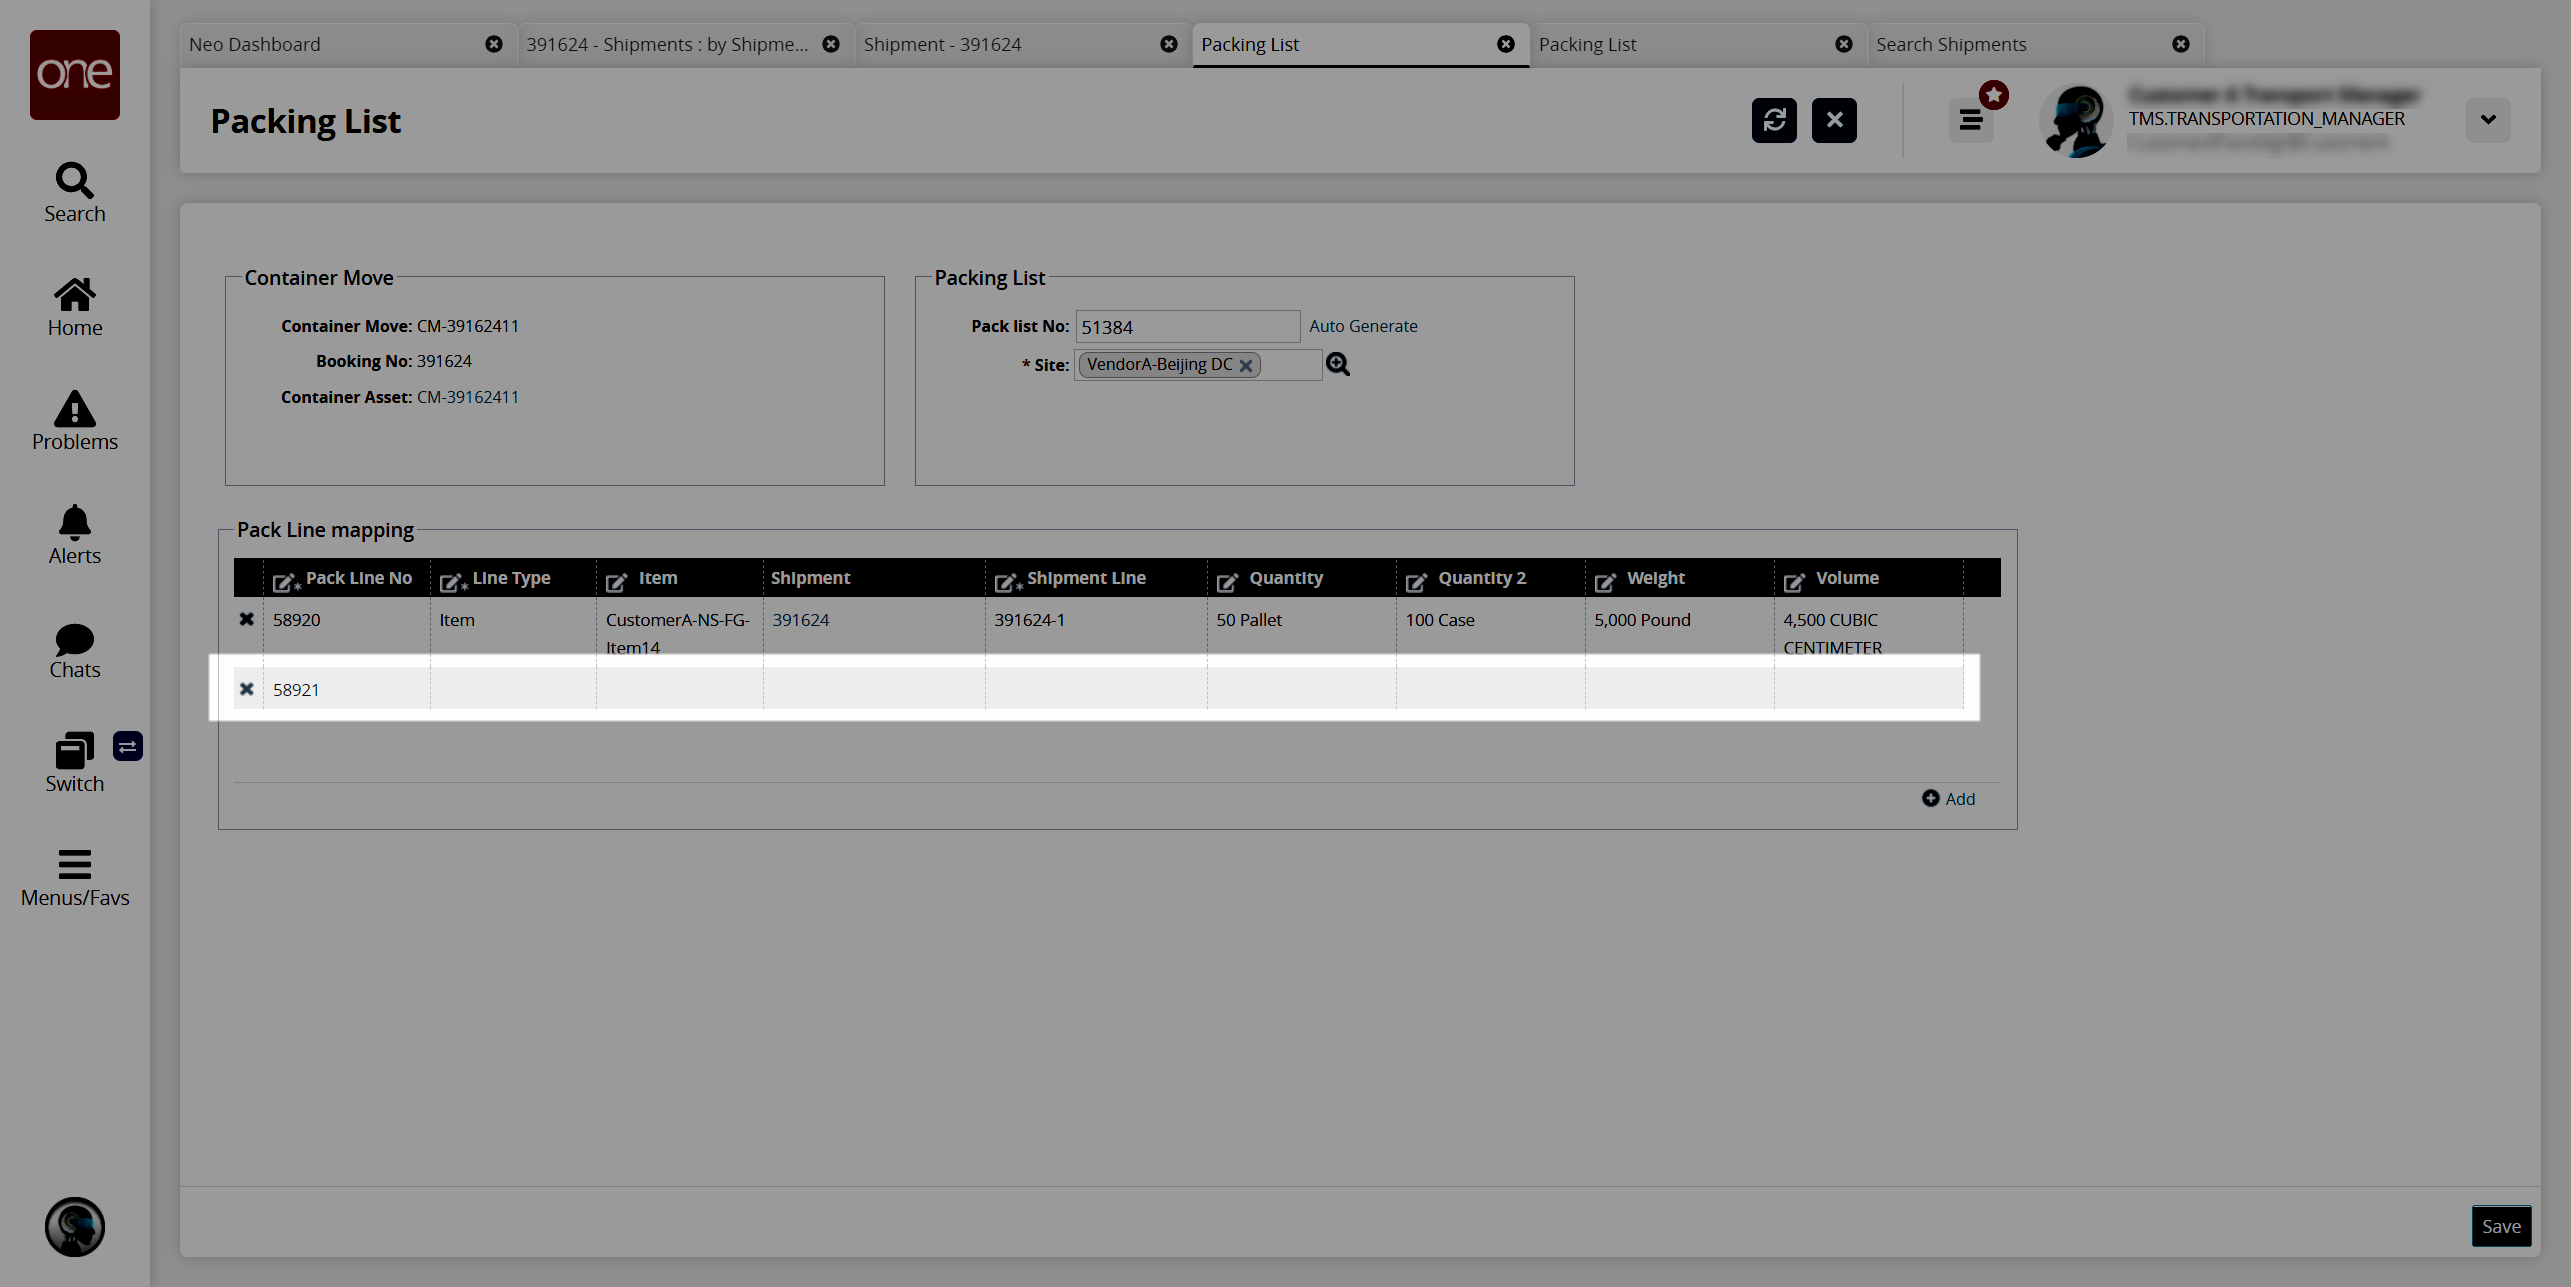Click the Site lookup magnifier icon

coord(1337,365)
